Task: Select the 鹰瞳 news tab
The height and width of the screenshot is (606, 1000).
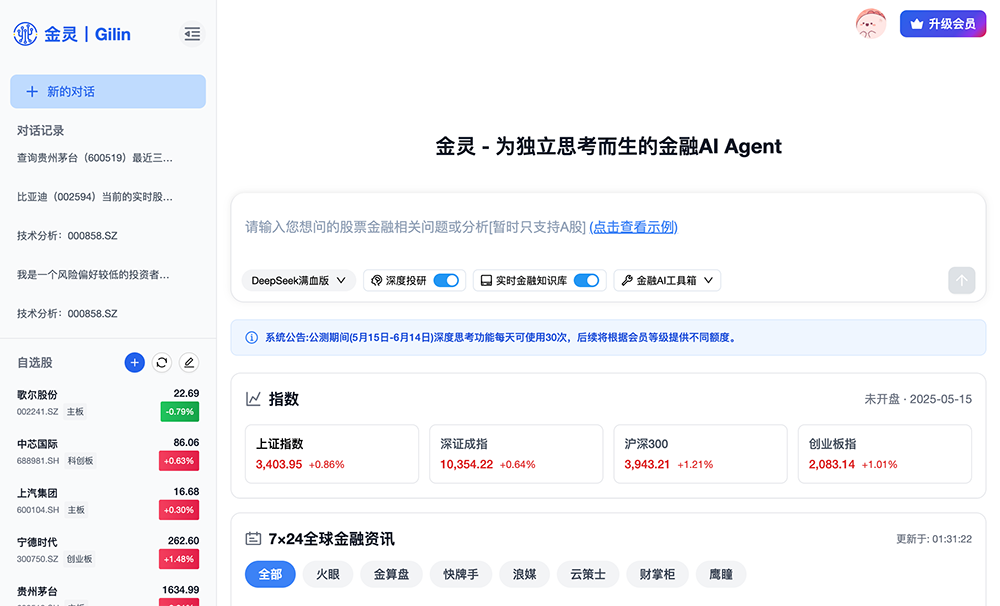Action: click(721, 574)
